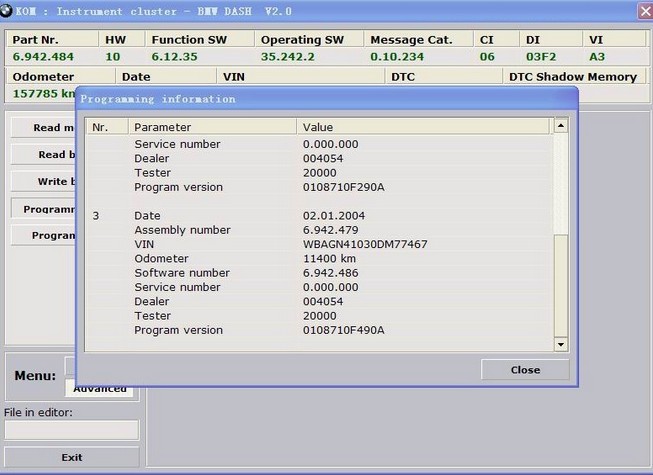This screenshot has width=653, height=475.
Task: Click the partially hidden Advanced button
Action: pos(100,389)
